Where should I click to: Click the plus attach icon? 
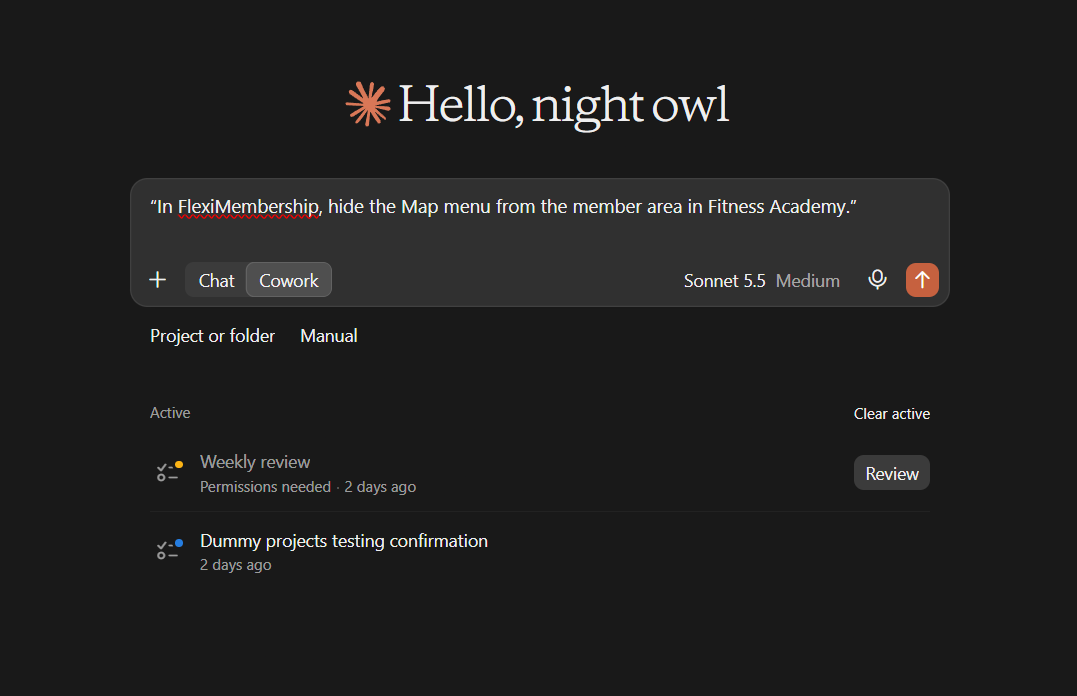[x=157, y=280]
